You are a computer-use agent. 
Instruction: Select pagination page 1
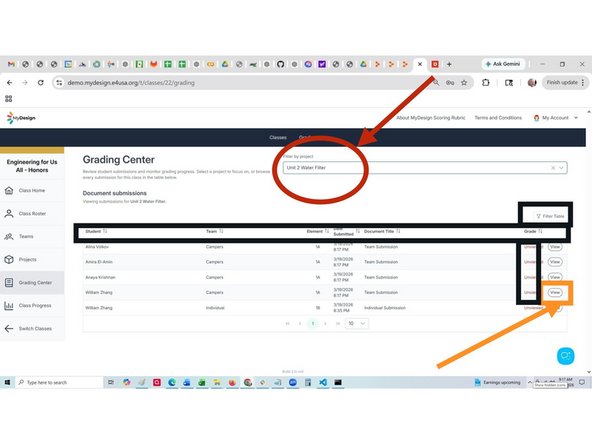click(x=313, y=324)
